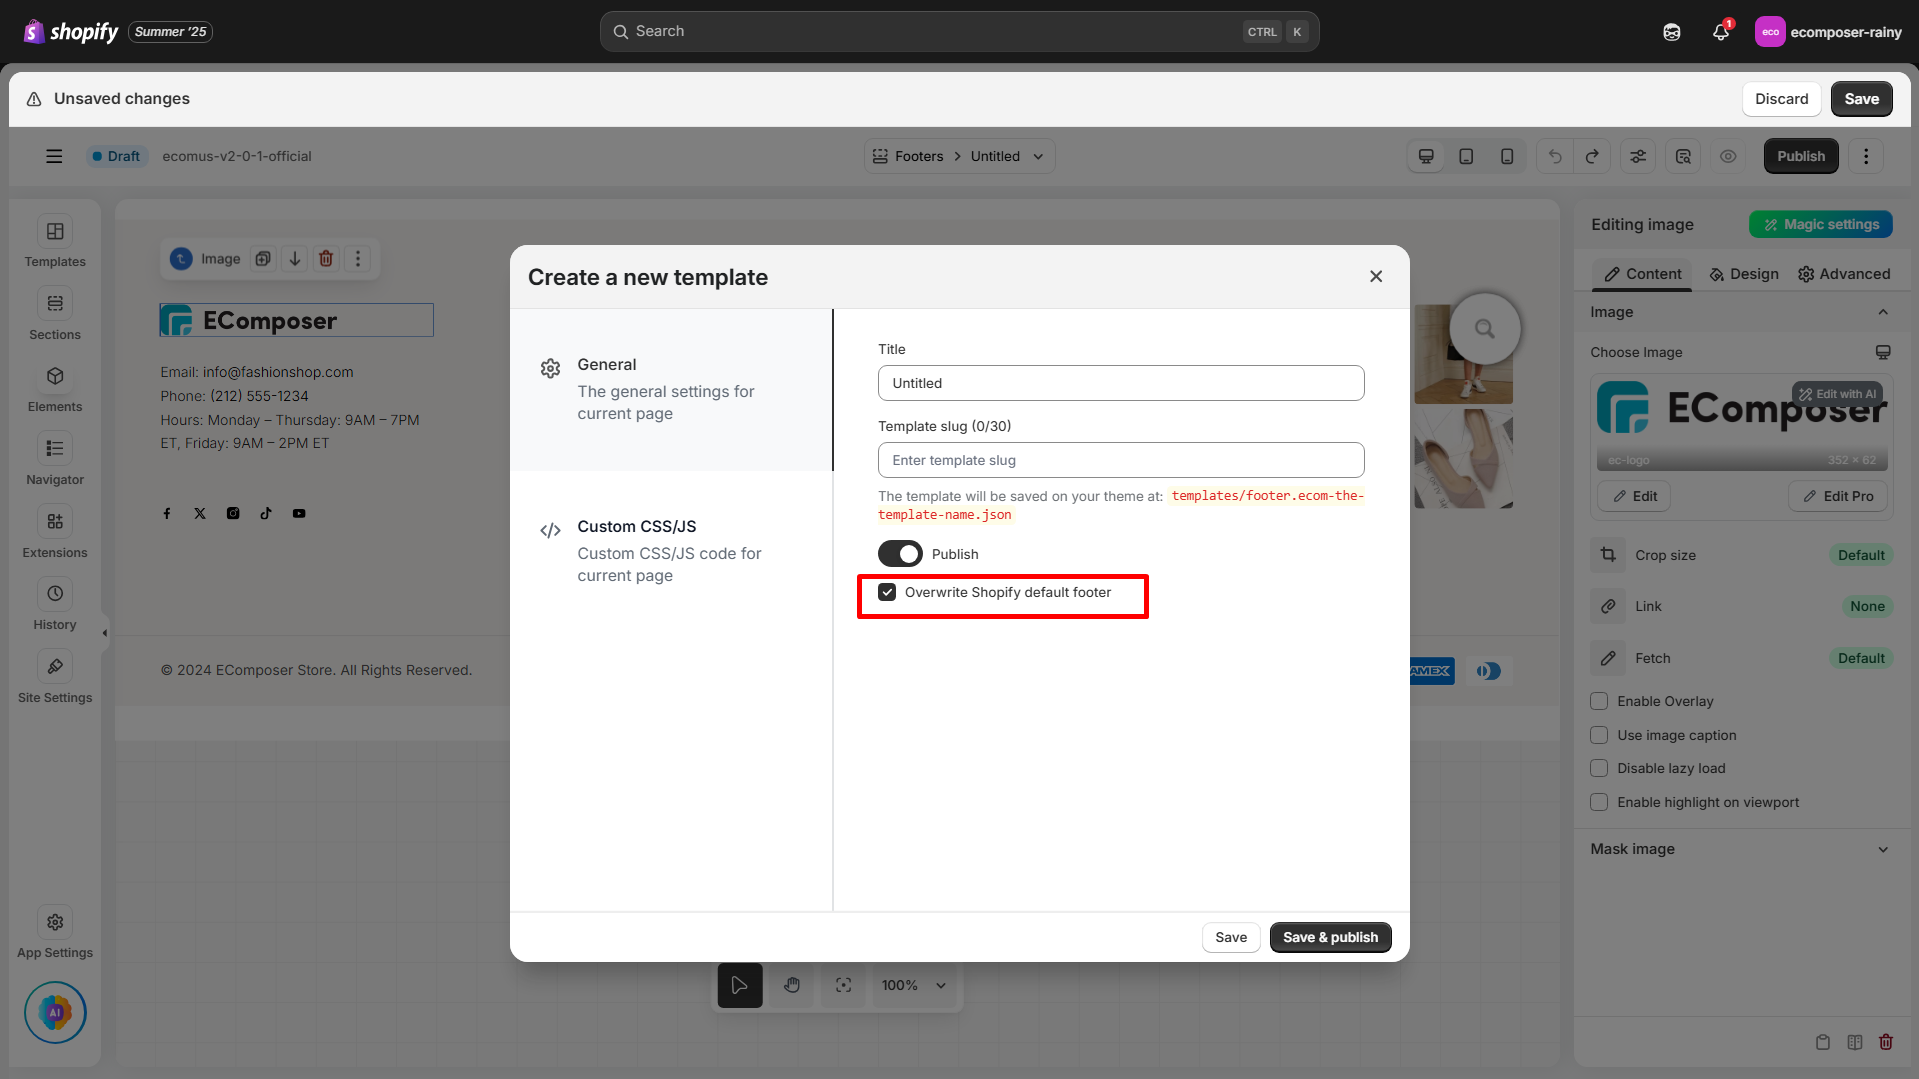Discard the unsaved changes
The width and height of the screenshot is (1919, 1079).
click(1781, 98)
